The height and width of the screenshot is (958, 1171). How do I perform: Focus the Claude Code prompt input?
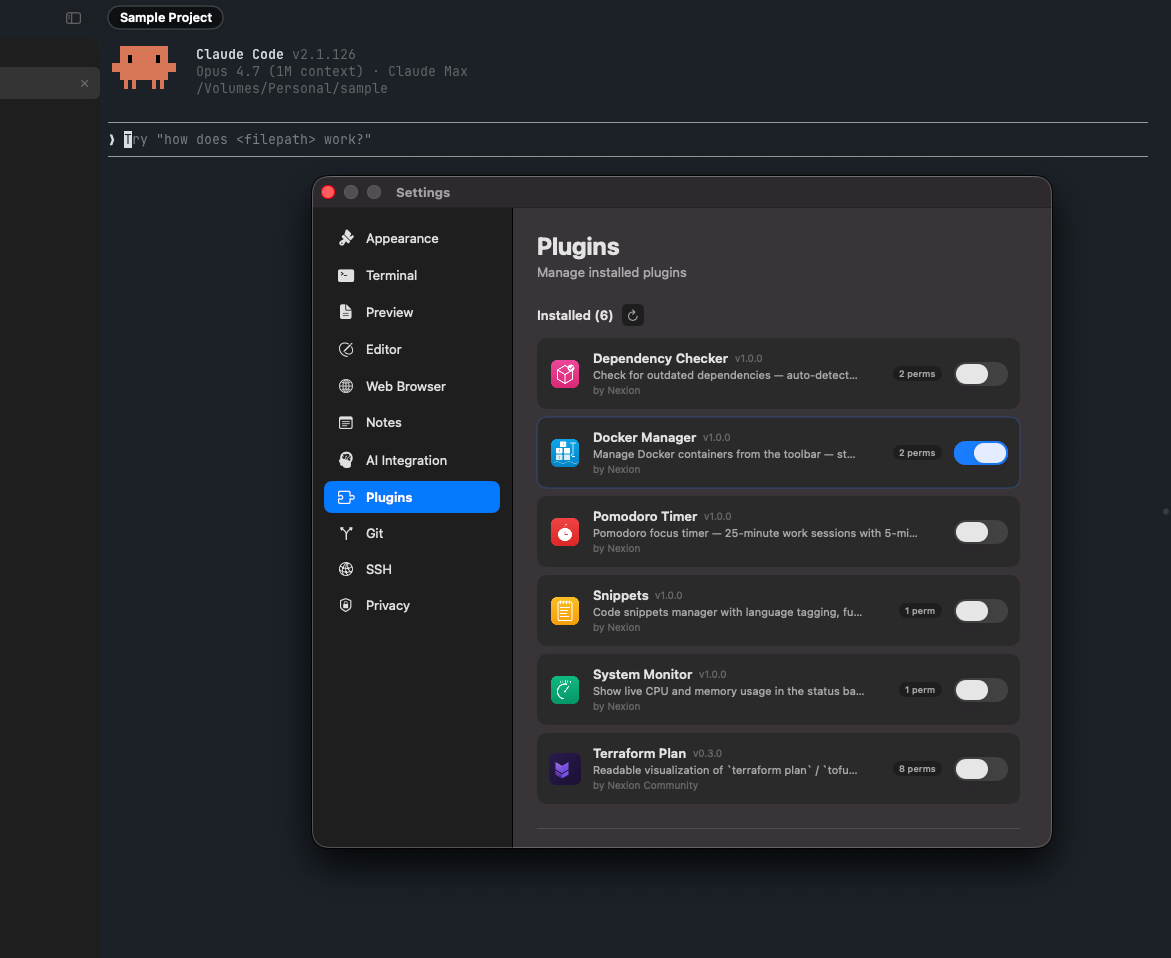tap(627, 140)
